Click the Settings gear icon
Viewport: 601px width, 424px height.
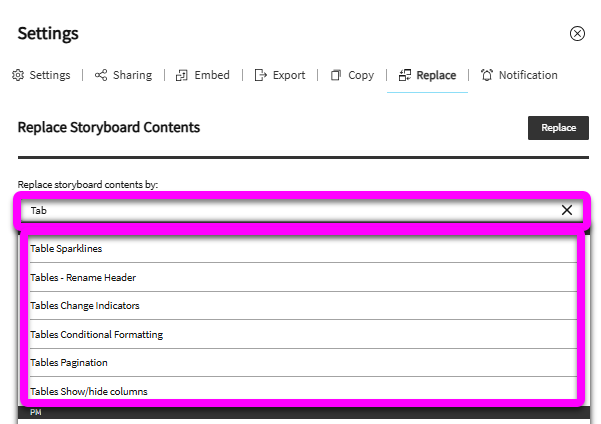[x=18, y=75]
